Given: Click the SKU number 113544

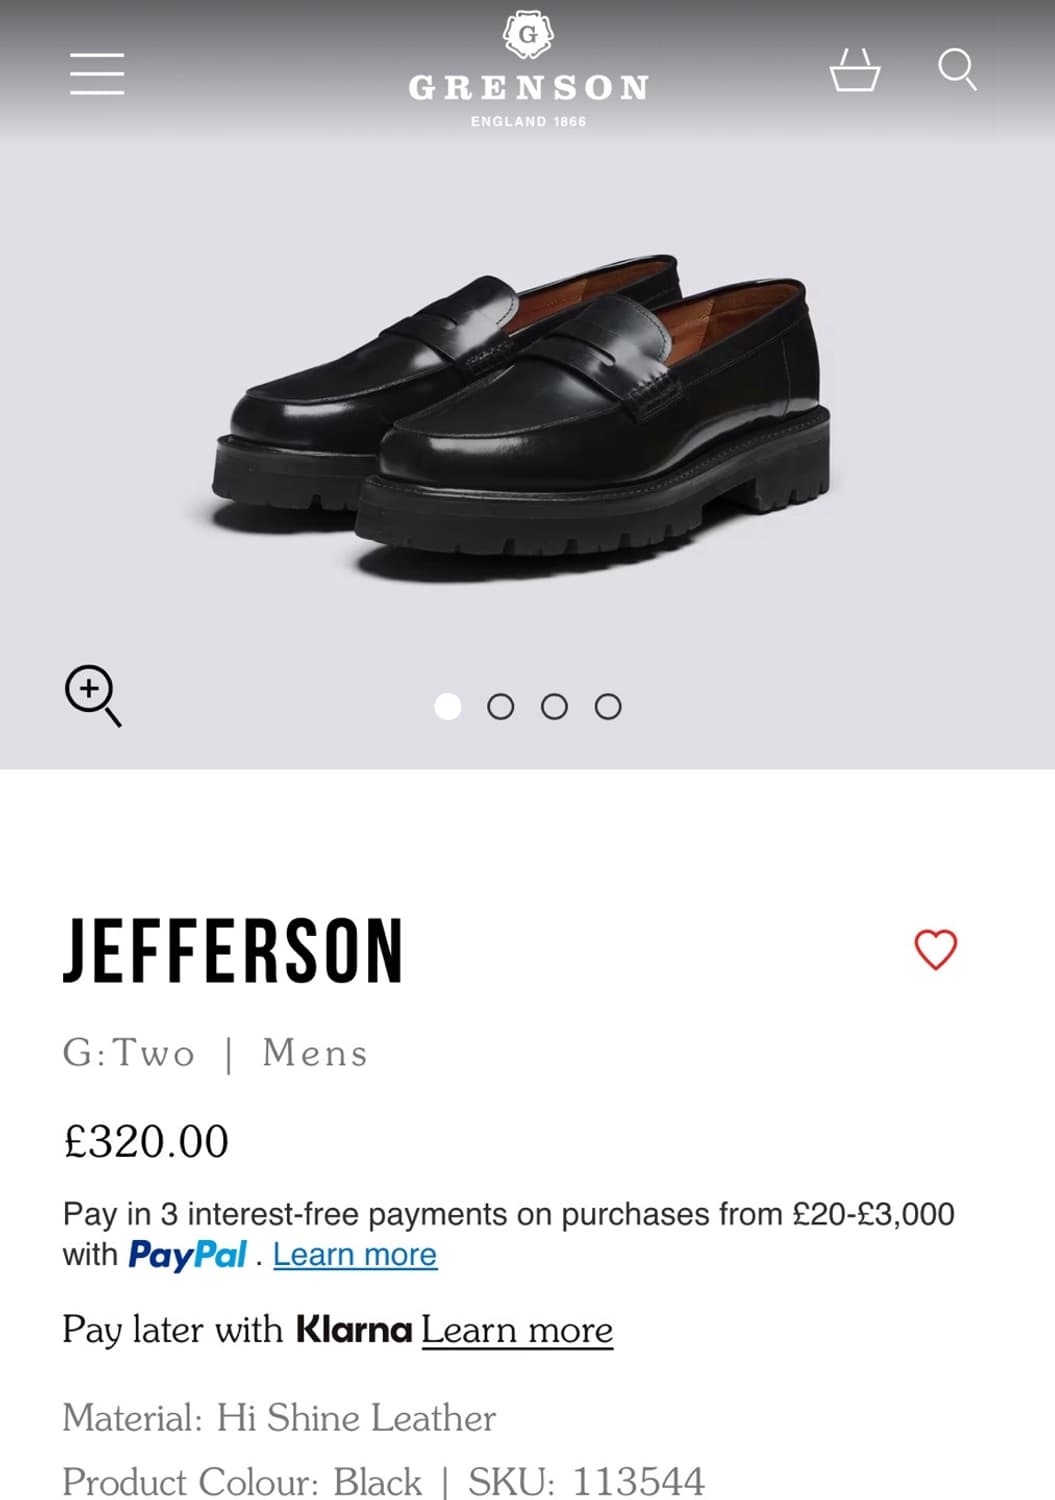Looking at the screenshot, I should (x=638, y=1481).
